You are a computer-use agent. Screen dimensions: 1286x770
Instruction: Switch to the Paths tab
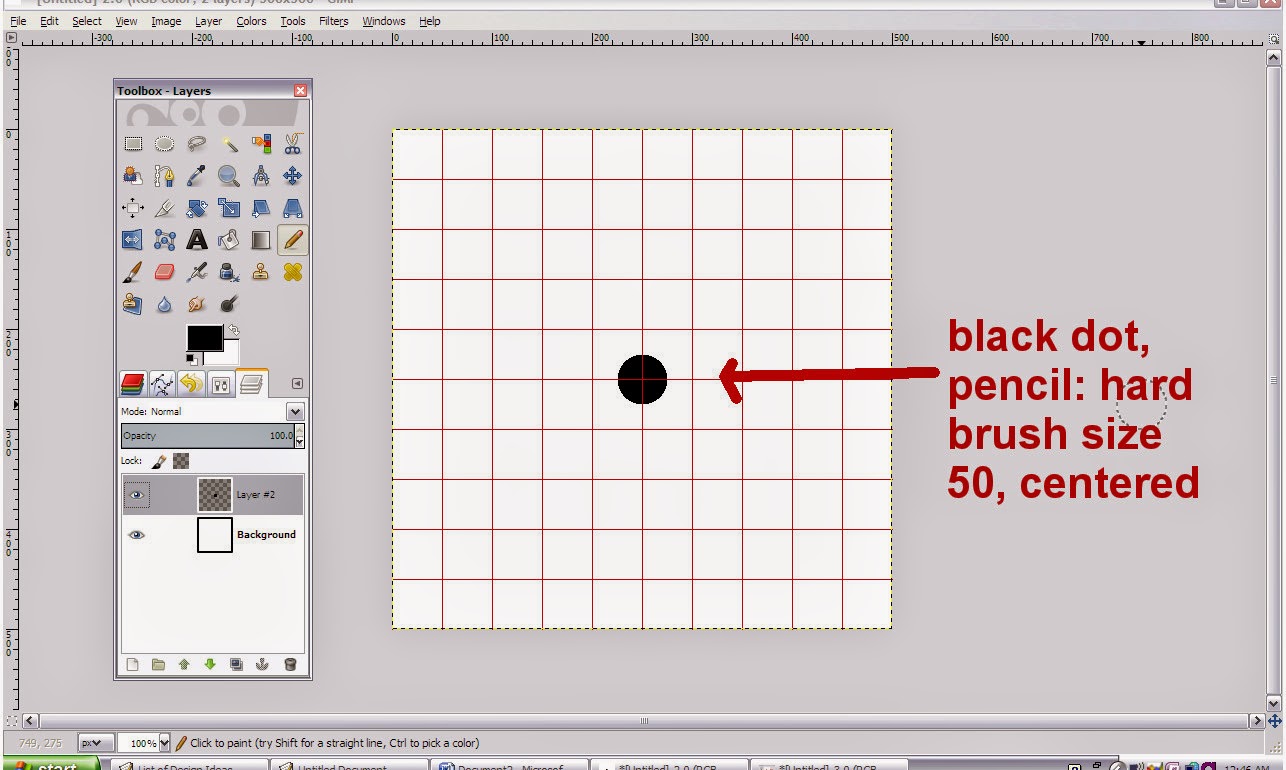point(161,383)
